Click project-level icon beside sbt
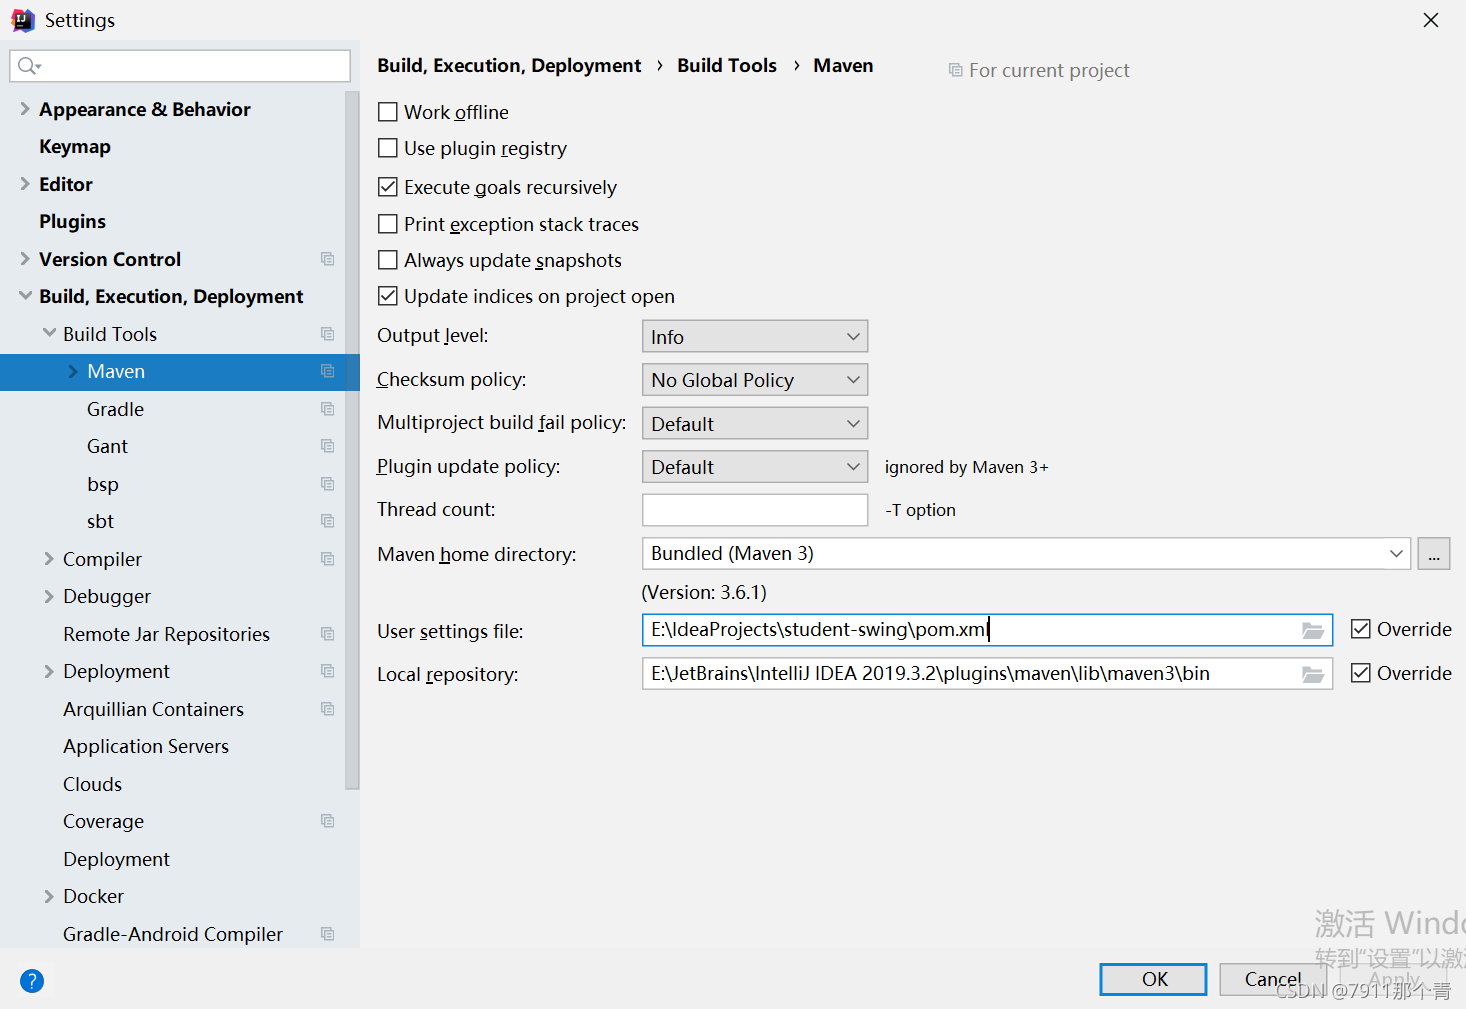Viewport: 1466px width, 1009px height. pos(327,521)
